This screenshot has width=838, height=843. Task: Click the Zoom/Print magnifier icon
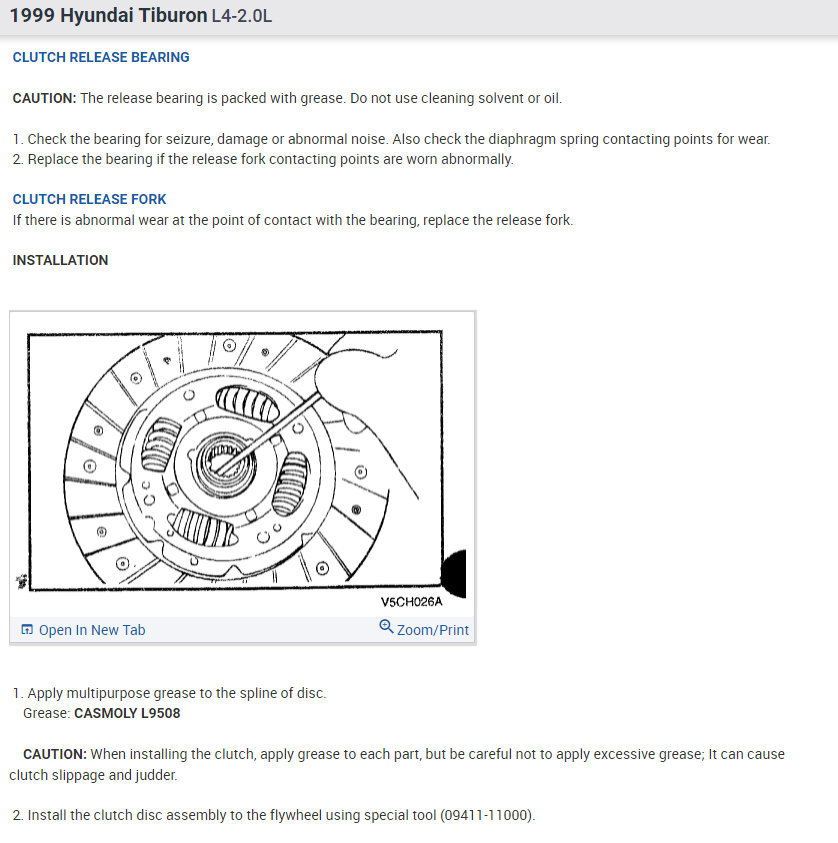[386, 626]
